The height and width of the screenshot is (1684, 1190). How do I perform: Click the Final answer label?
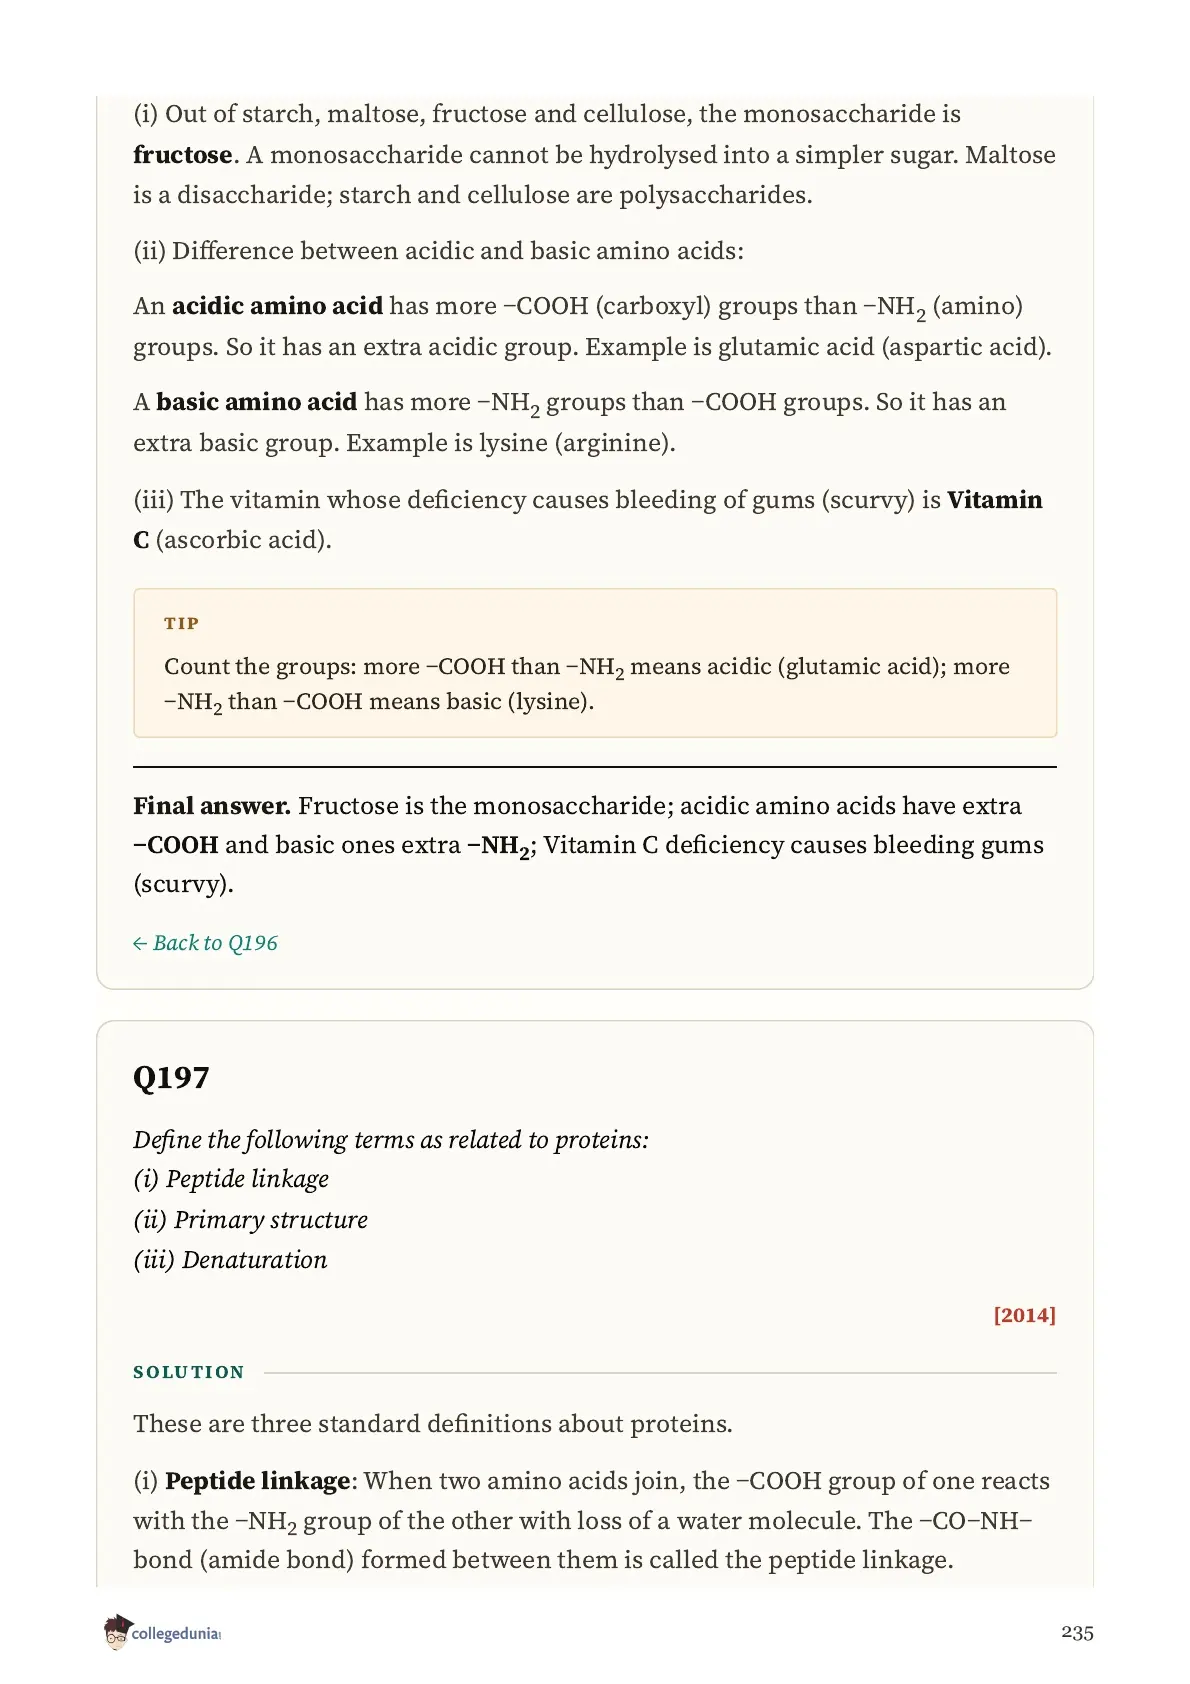[x=212, y=806]
